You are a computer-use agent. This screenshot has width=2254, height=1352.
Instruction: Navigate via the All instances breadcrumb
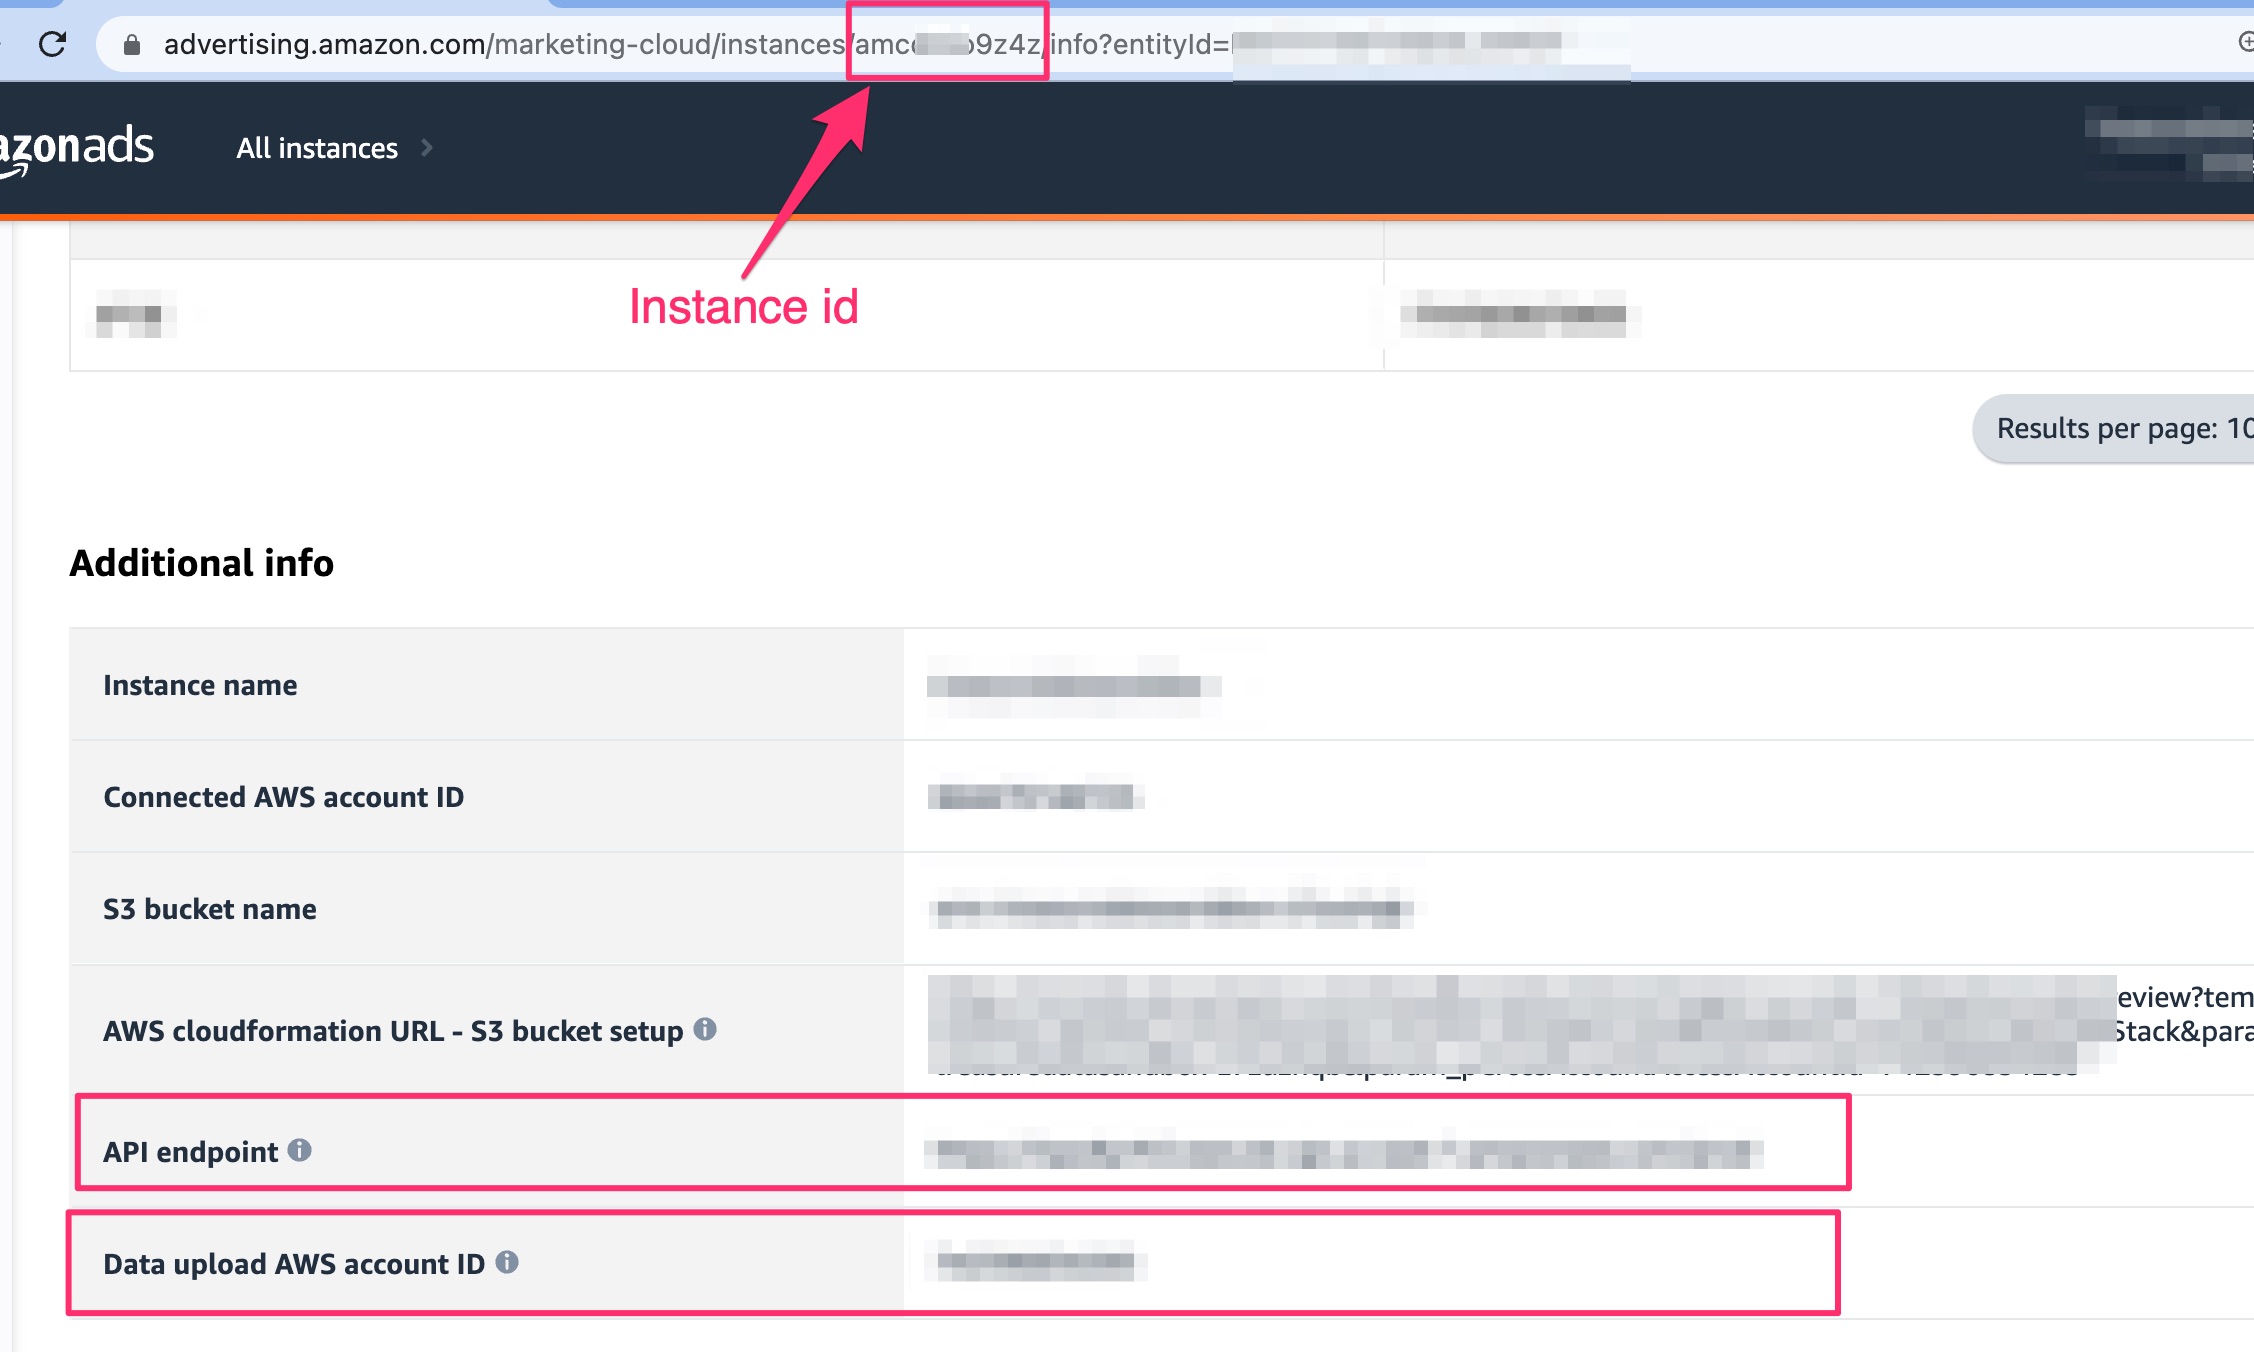[x=315, y=147]
